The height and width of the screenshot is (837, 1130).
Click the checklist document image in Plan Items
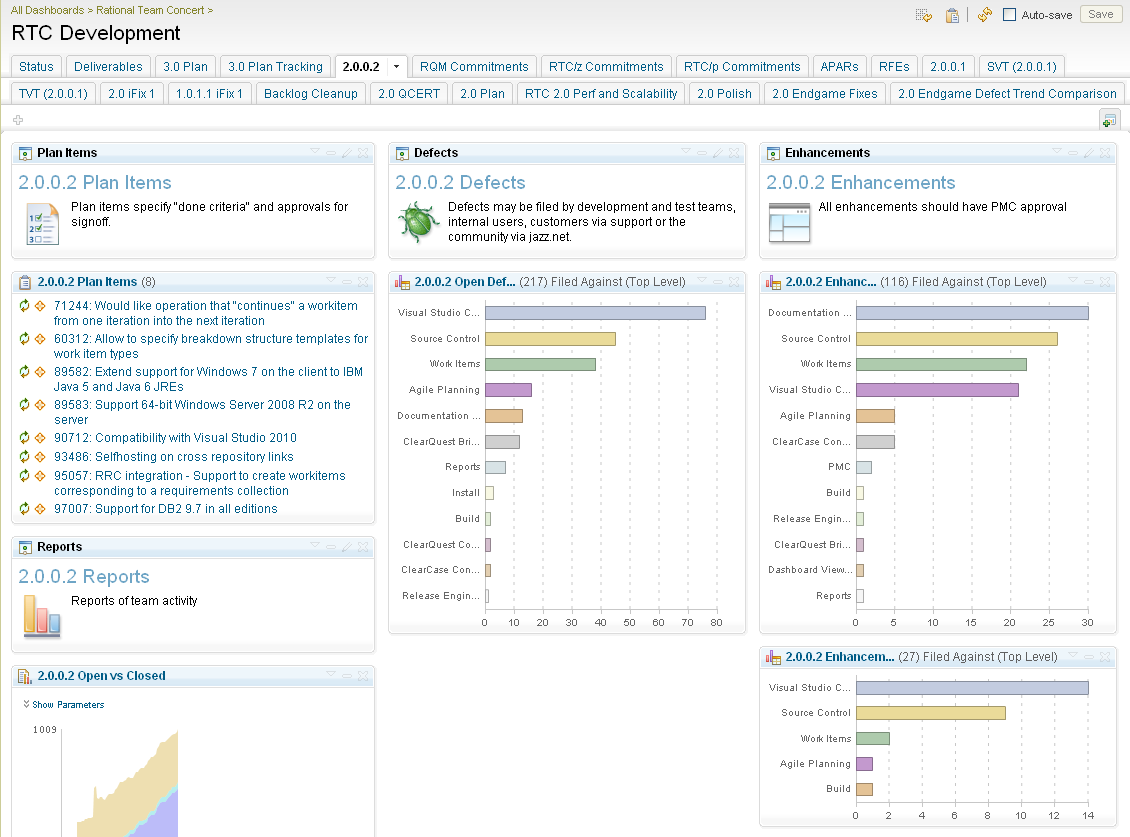[x=43, y=224]
